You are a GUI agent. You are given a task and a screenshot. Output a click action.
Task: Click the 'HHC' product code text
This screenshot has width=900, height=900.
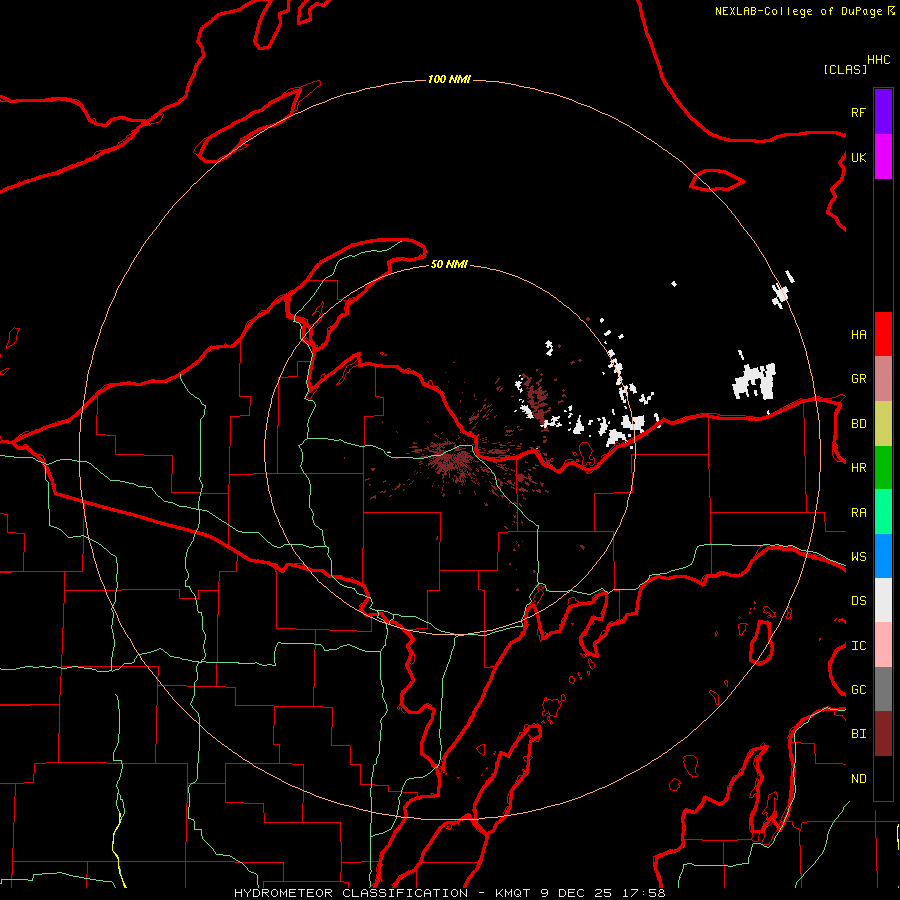(x=878, y=60)
